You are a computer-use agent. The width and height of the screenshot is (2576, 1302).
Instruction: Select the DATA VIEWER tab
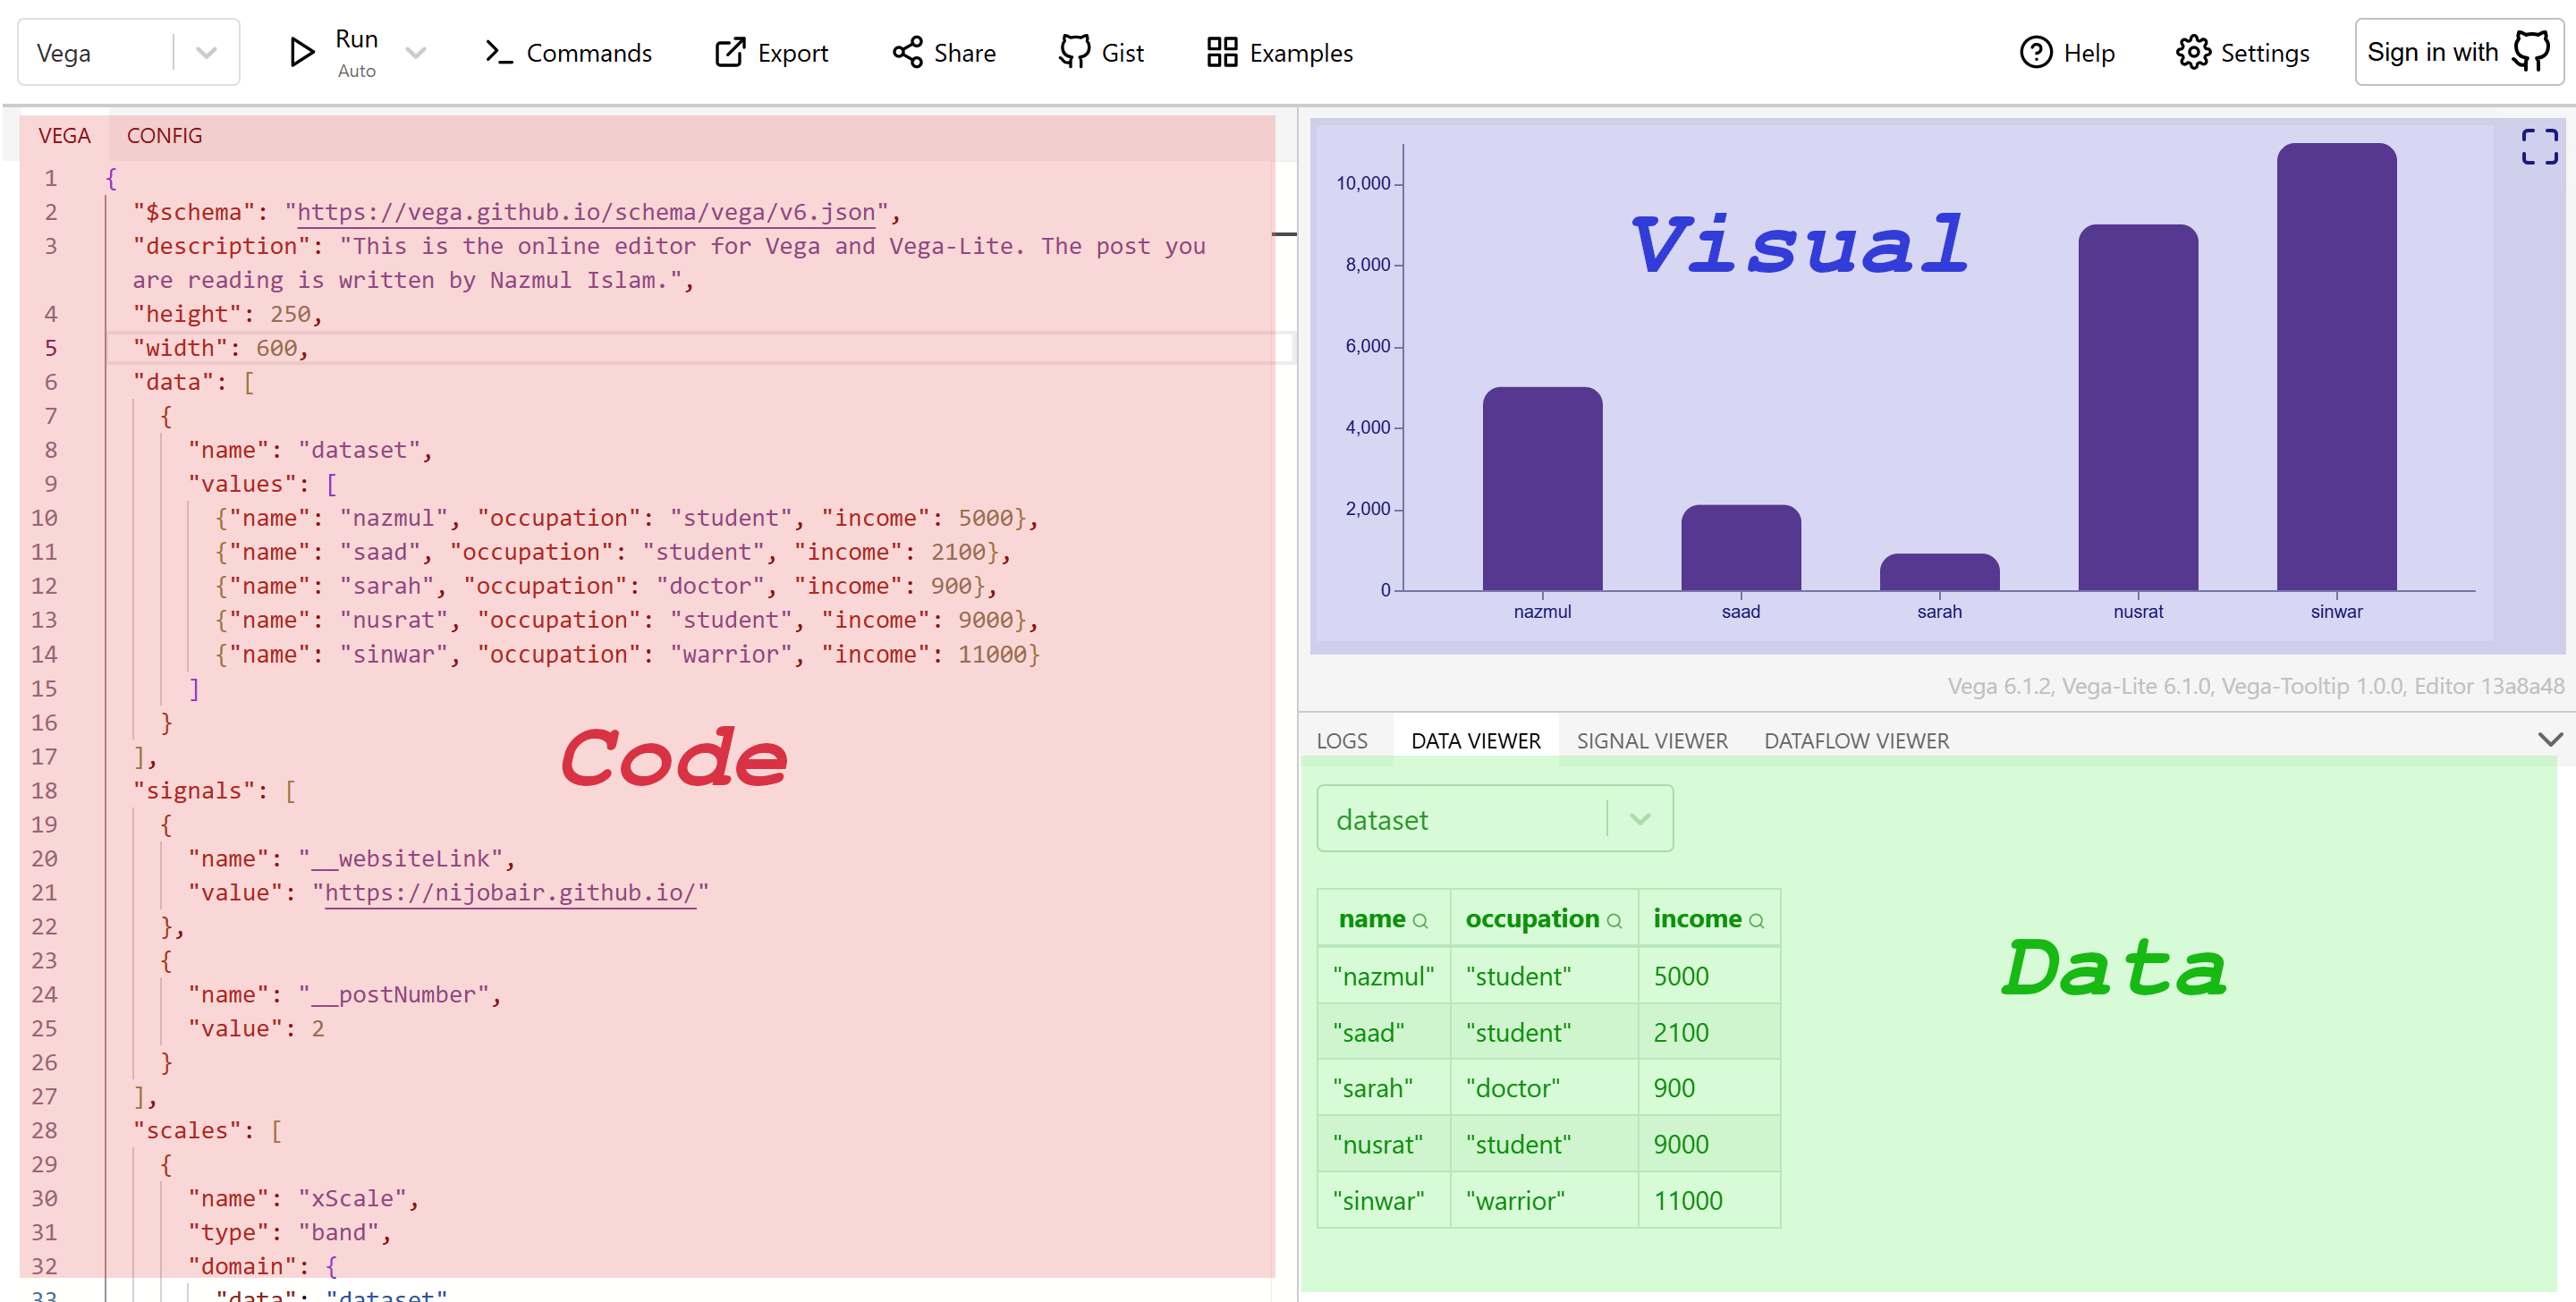(1475, 741)
